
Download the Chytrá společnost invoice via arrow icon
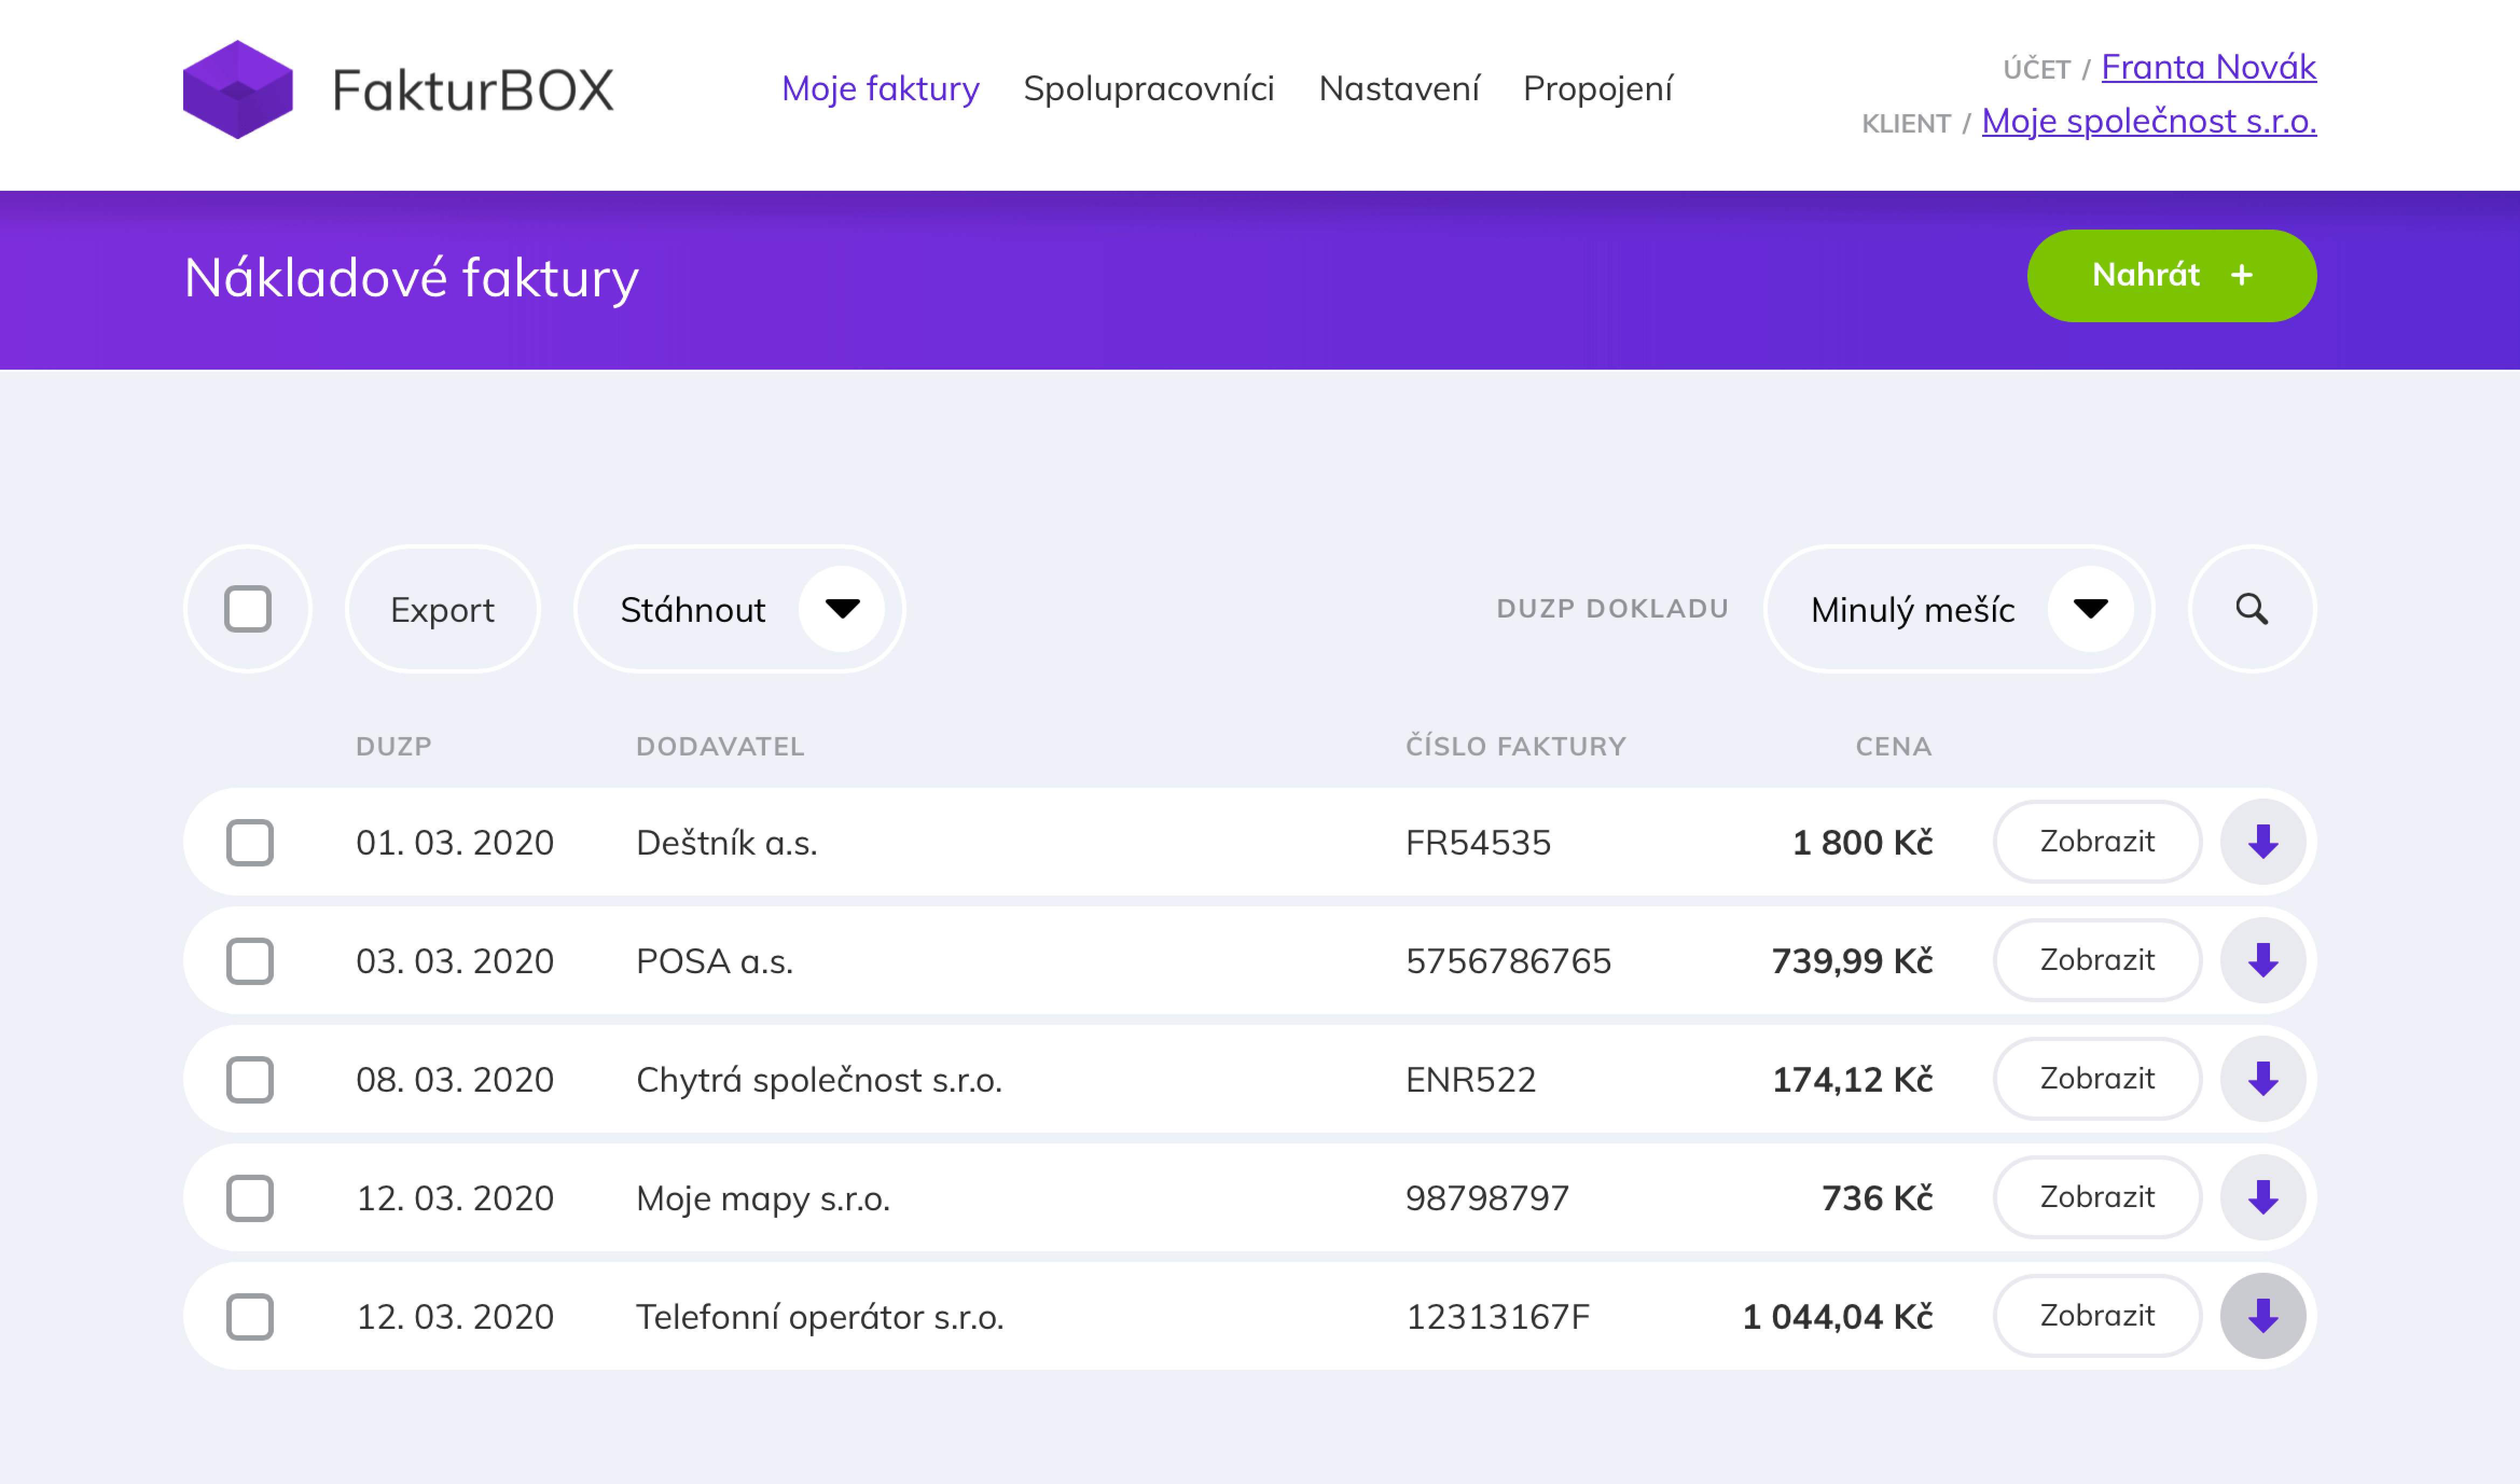coord(2263,1079)
